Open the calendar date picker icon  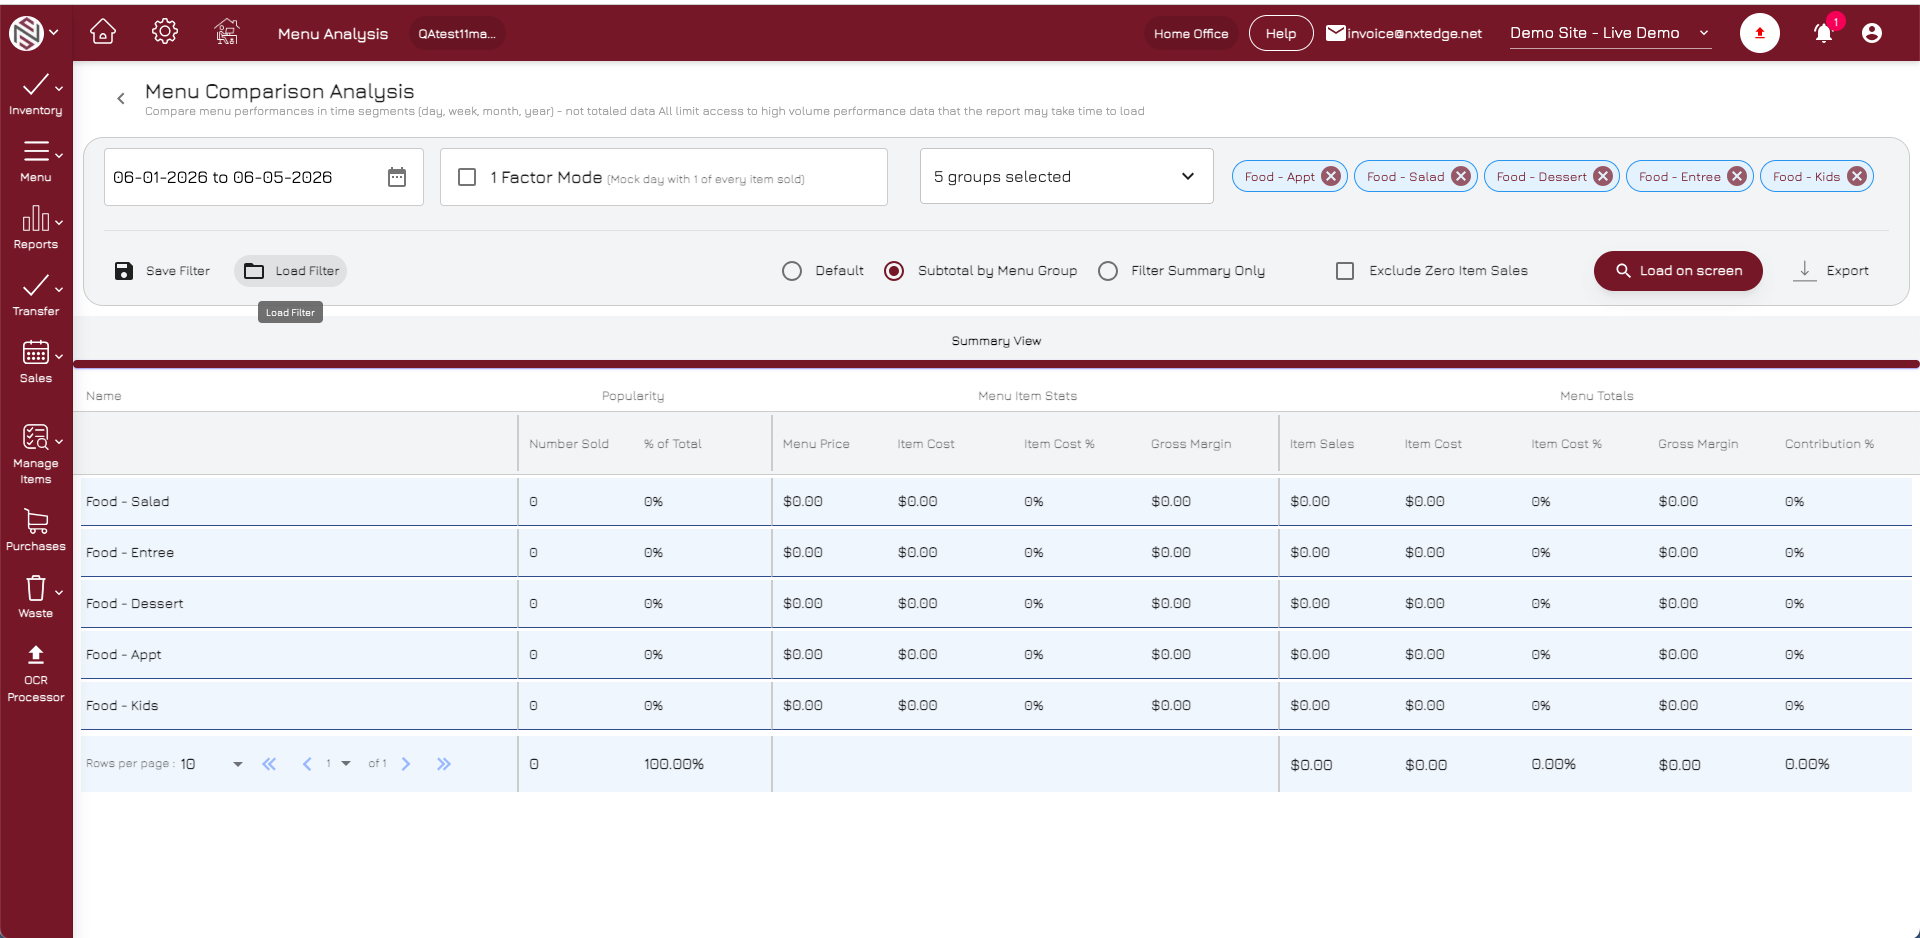click(x=397, y=177)
